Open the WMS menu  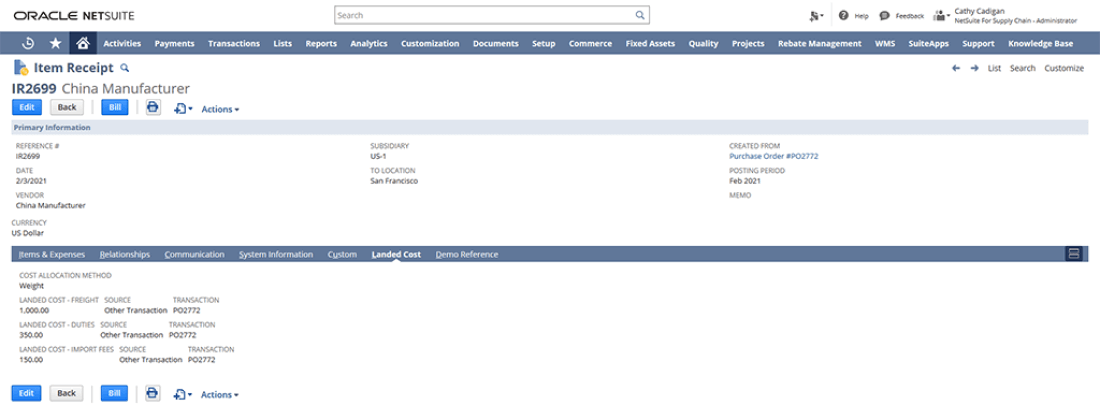[x=885, y=43]
